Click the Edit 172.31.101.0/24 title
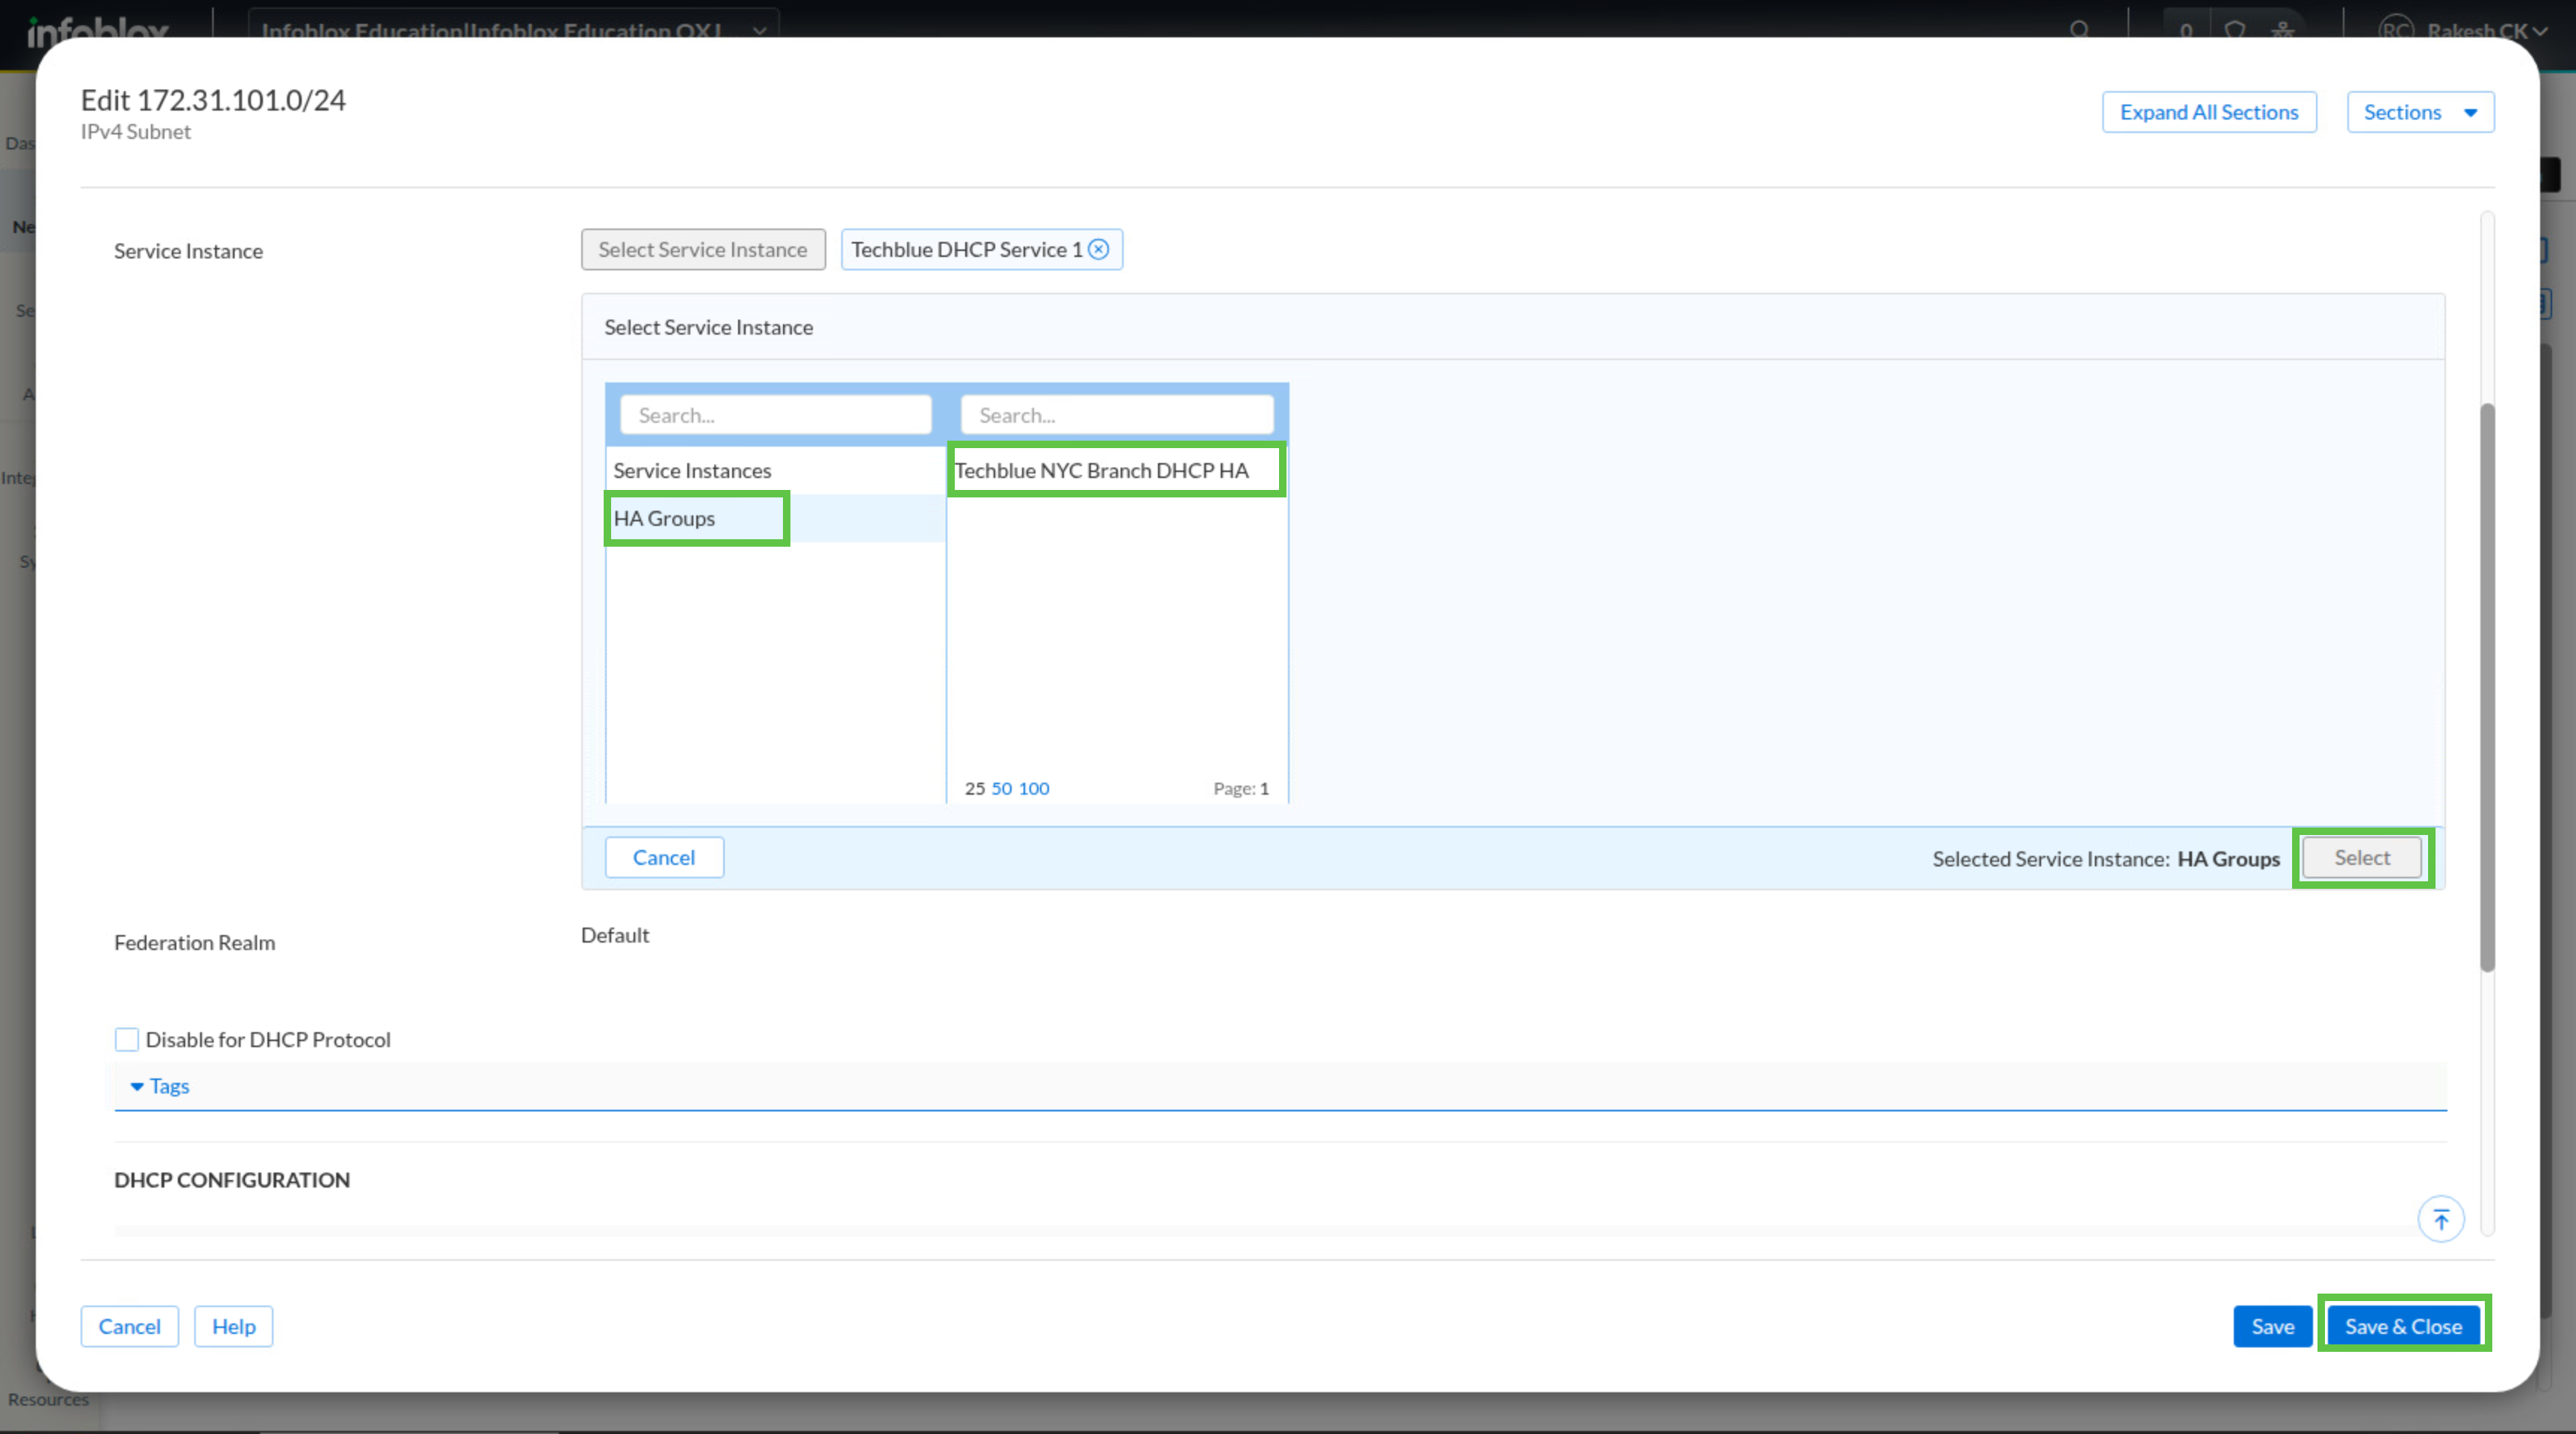This screenshot has height=1434, width=2576. tap(213, 100)
